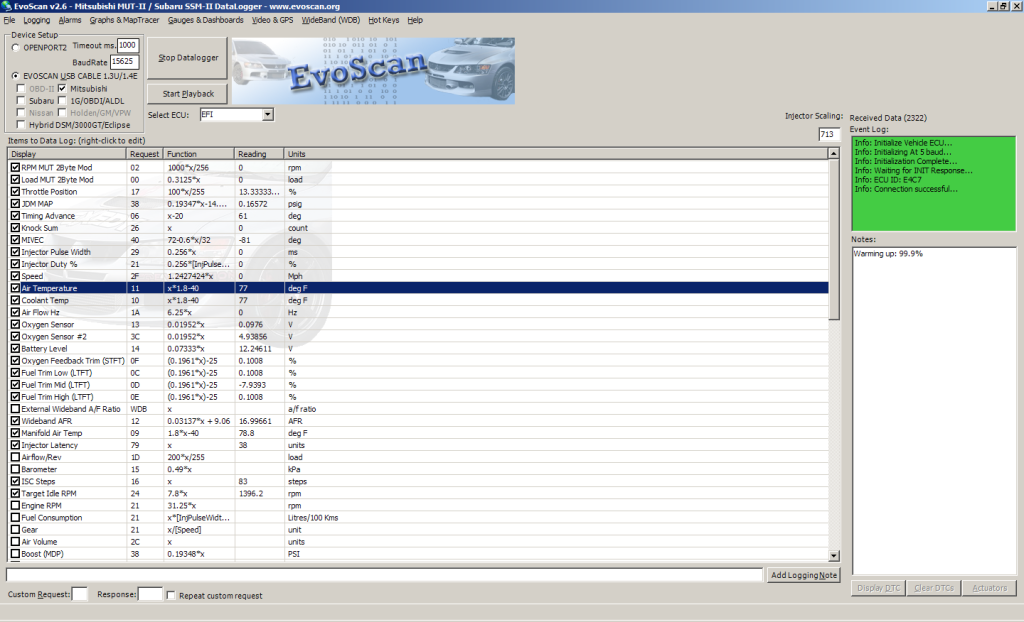Open Video & GPS menu
The width and height of the screenshot is (1024, 622).
272,20
